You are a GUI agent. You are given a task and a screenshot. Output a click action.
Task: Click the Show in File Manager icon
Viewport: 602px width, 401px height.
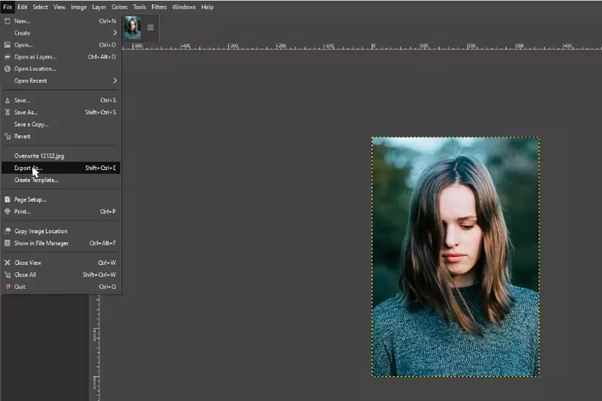pos(7,243)
